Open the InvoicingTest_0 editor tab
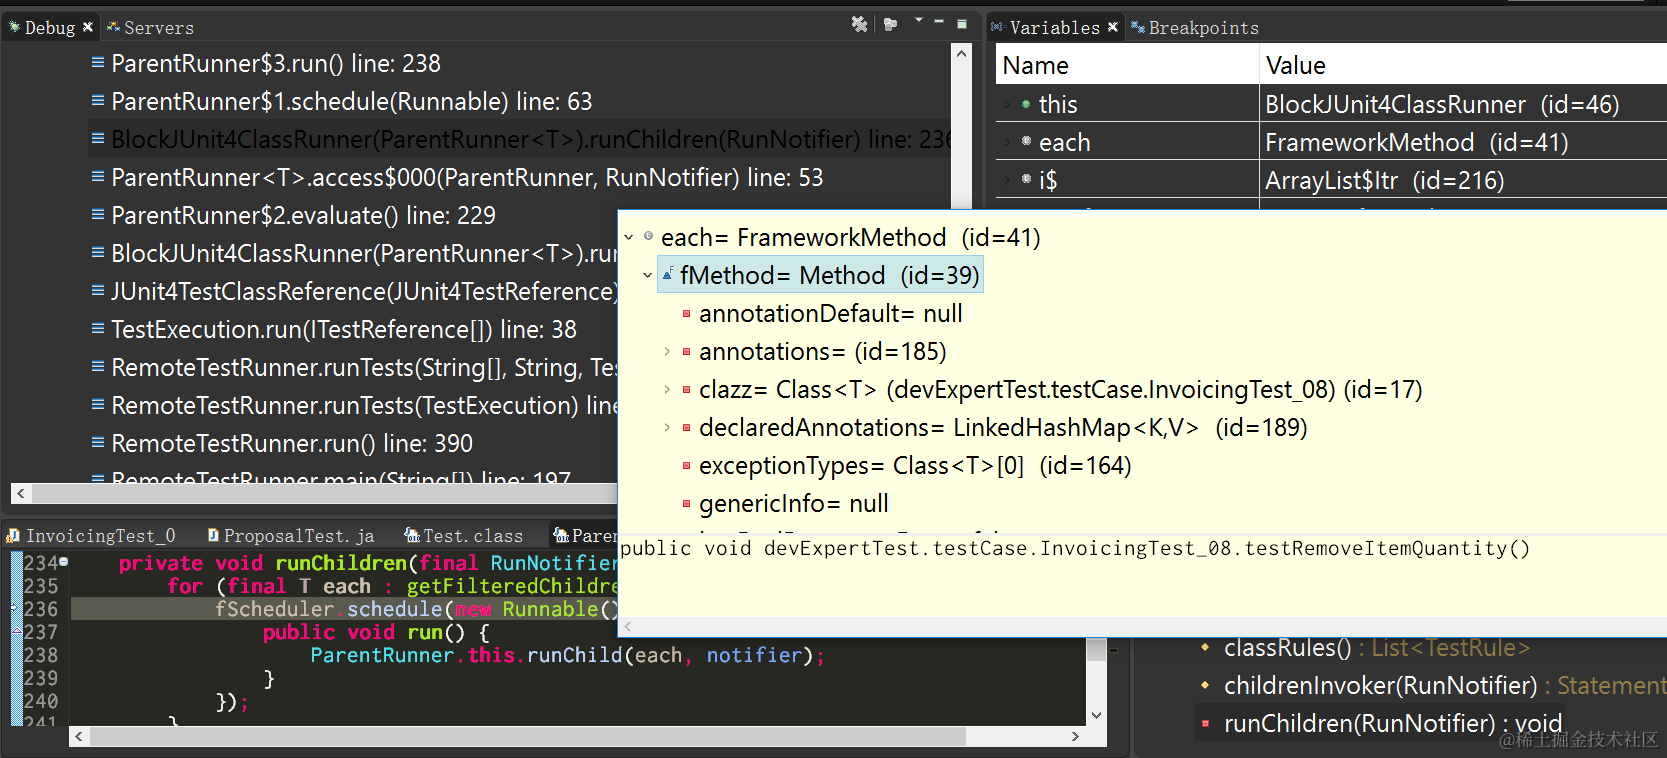Image resolution: width=1667 pixels, height=758 pixels. pos(91,536)
